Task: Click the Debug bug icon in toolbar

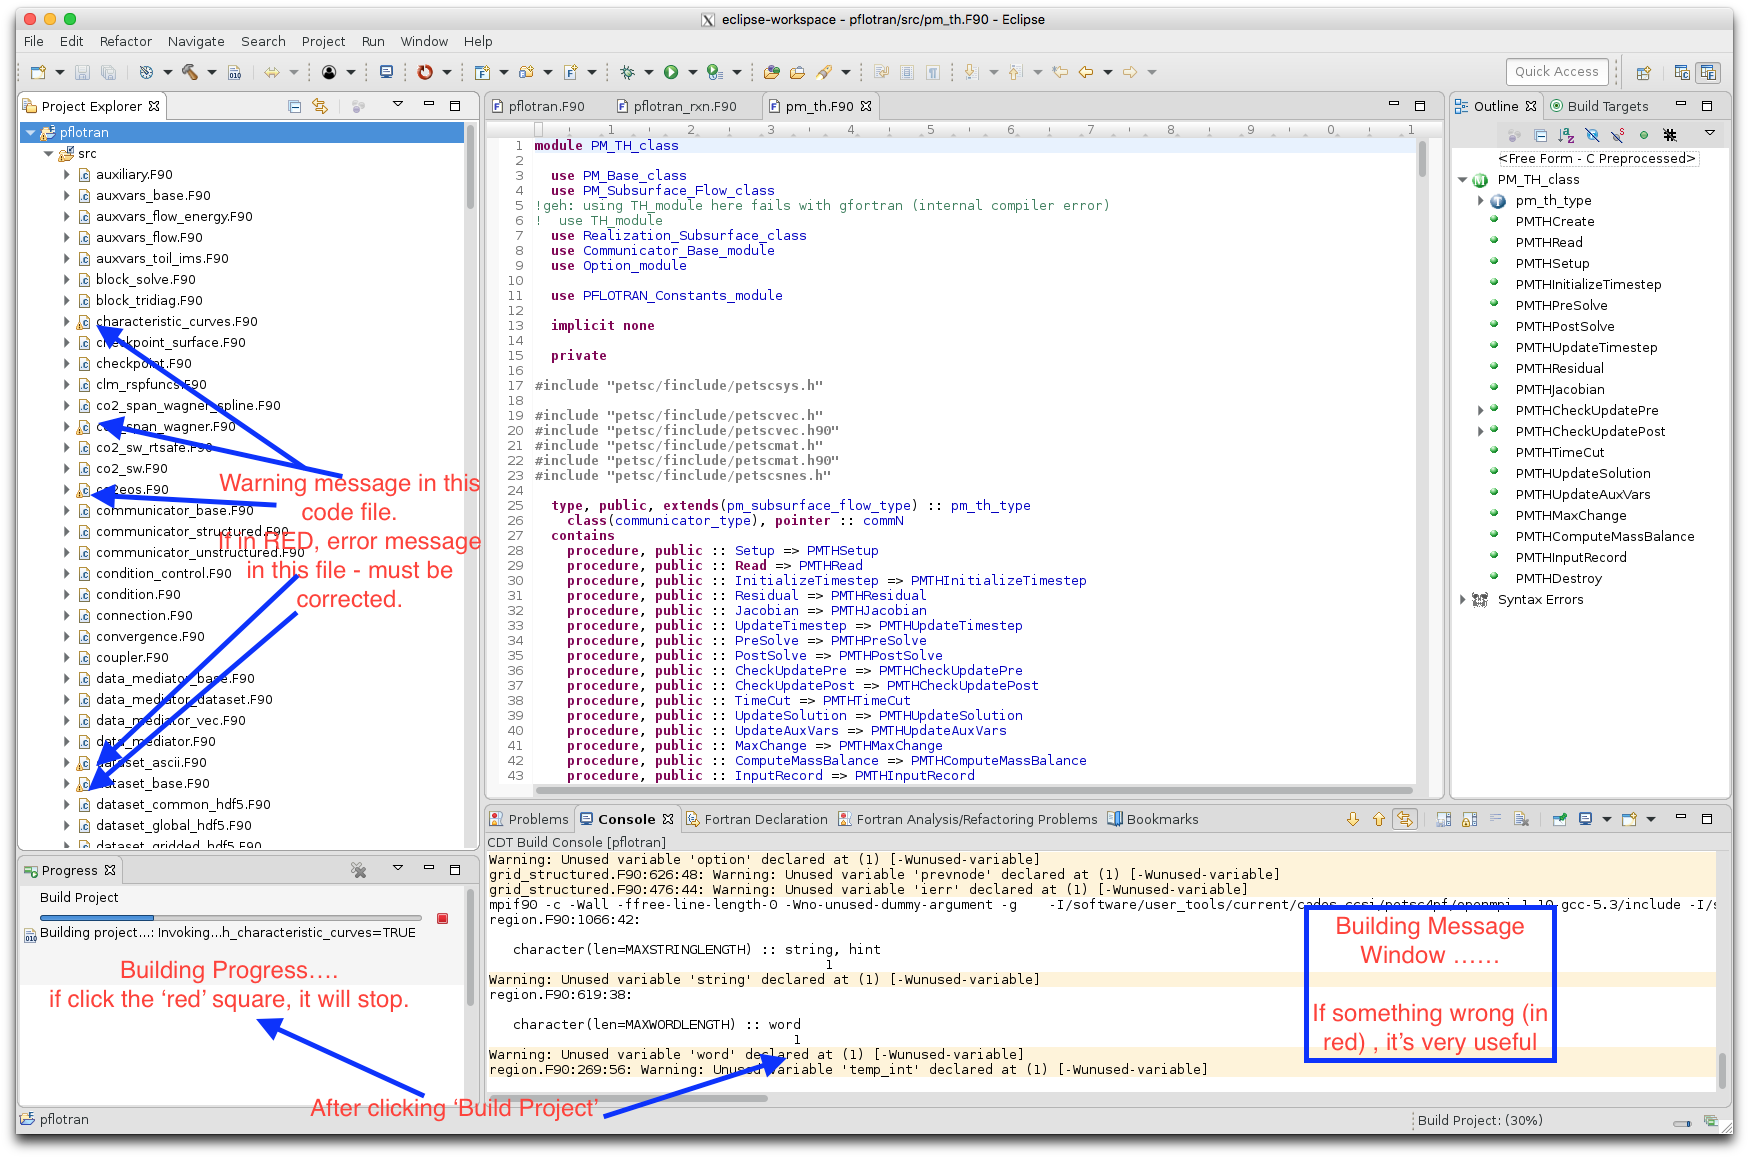Action: pos(627,72)
